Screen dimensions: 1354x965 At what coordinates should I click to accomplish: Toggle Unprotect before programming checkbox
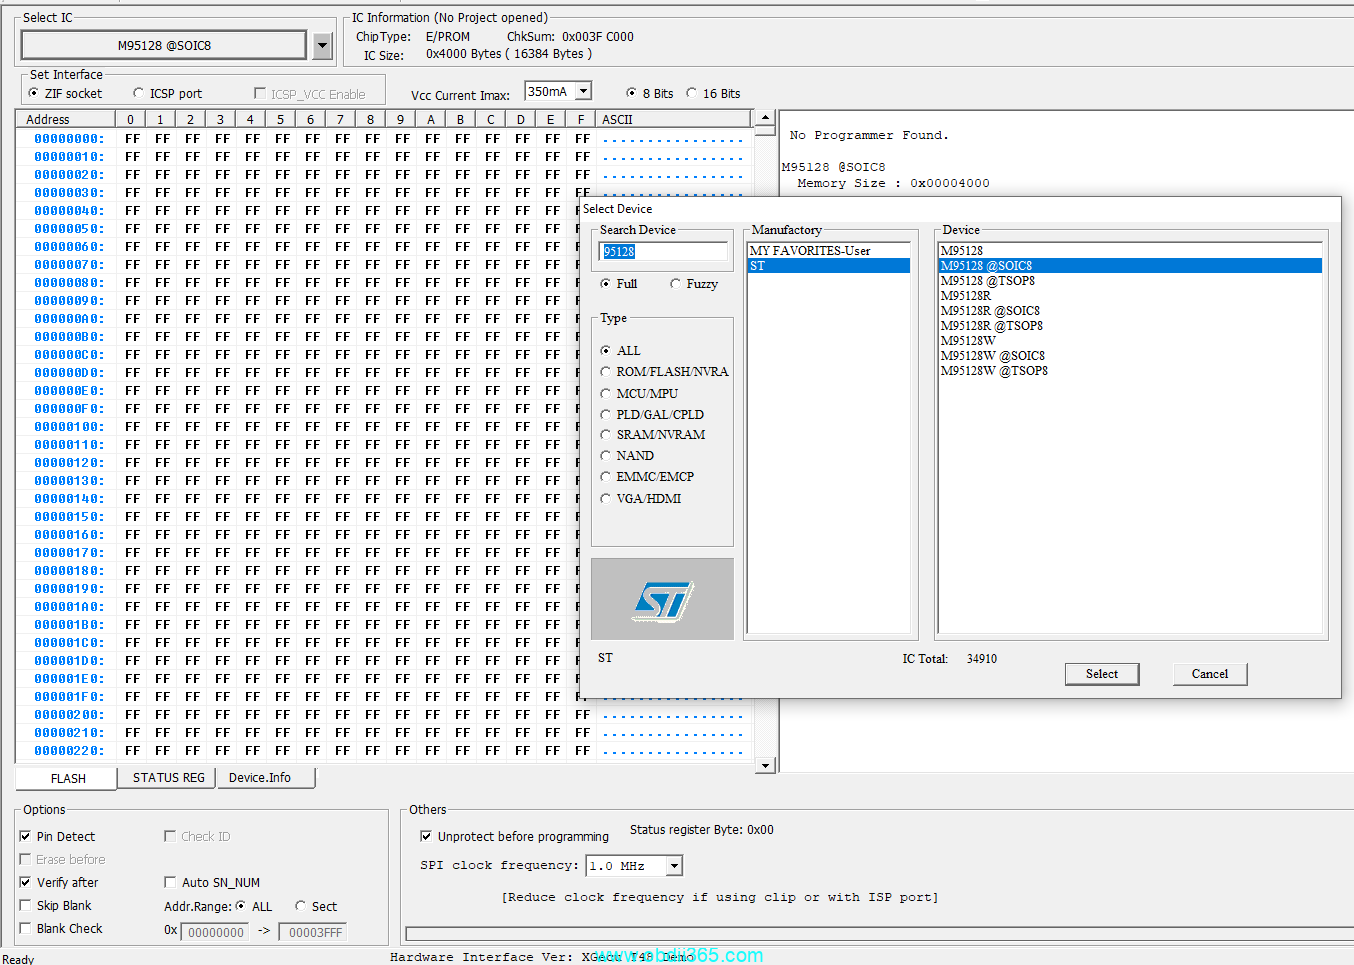click(x=426, y=837)
